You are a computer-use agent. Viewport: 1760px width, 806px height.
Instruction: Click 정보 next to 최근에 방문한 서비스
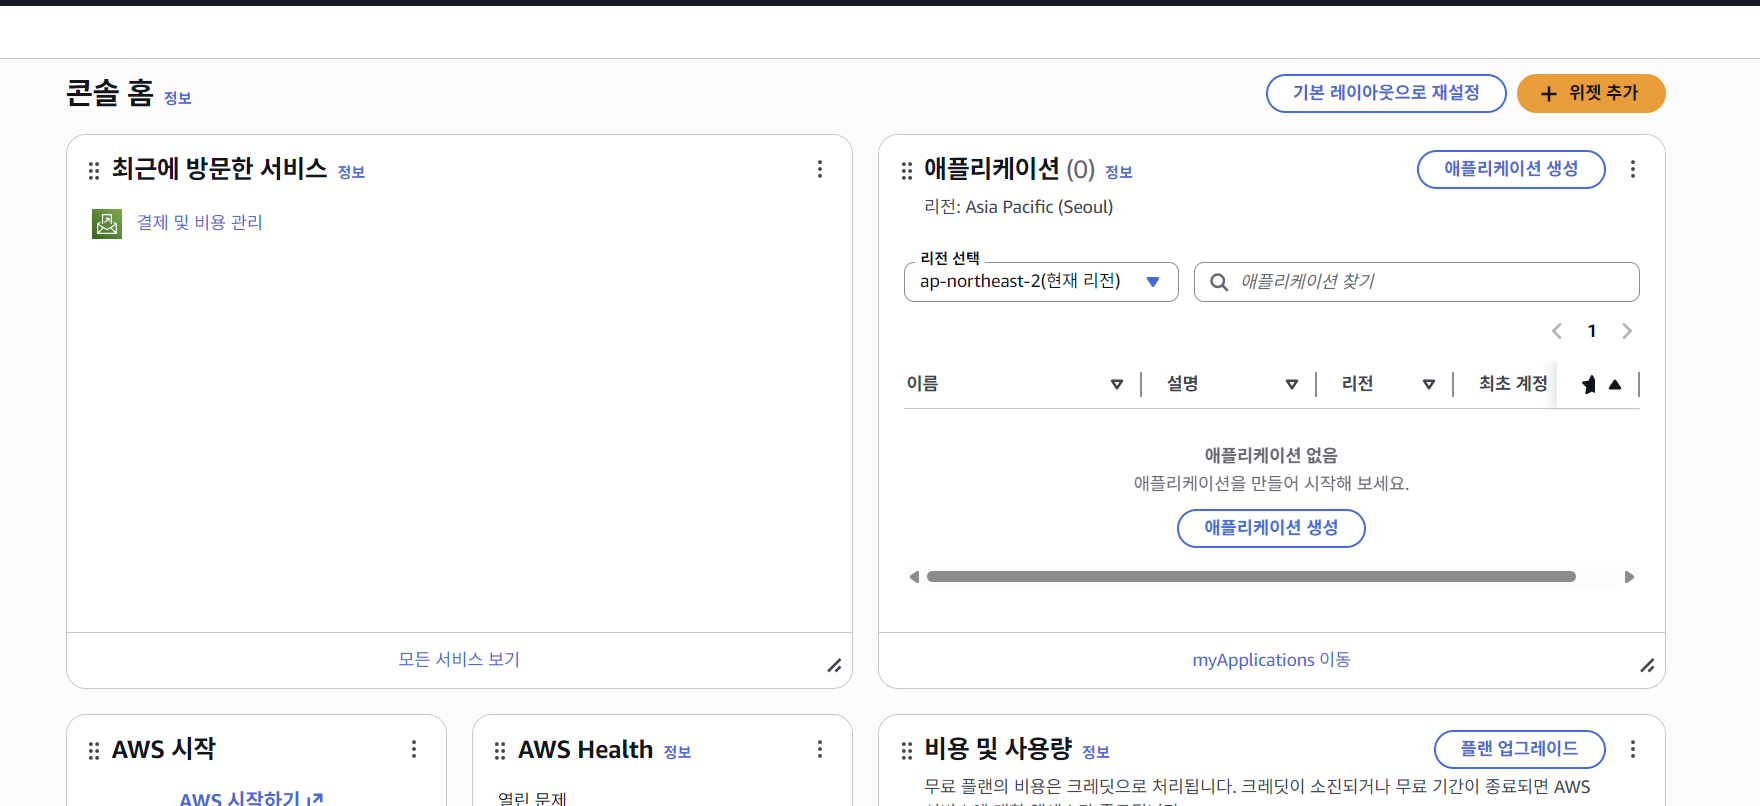coord(351,172)
